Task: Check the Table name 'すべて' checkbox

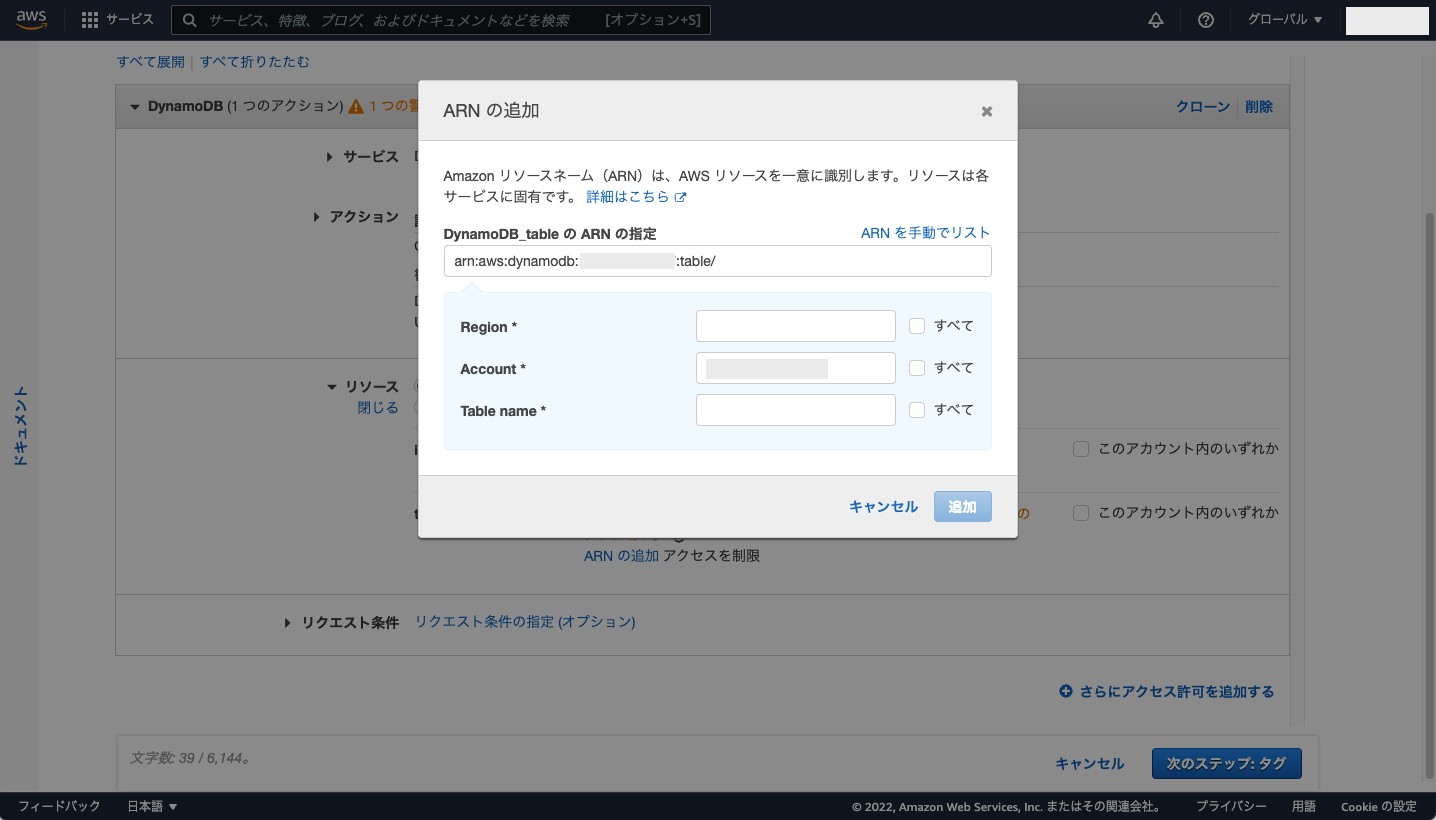Action: (917, 410)
